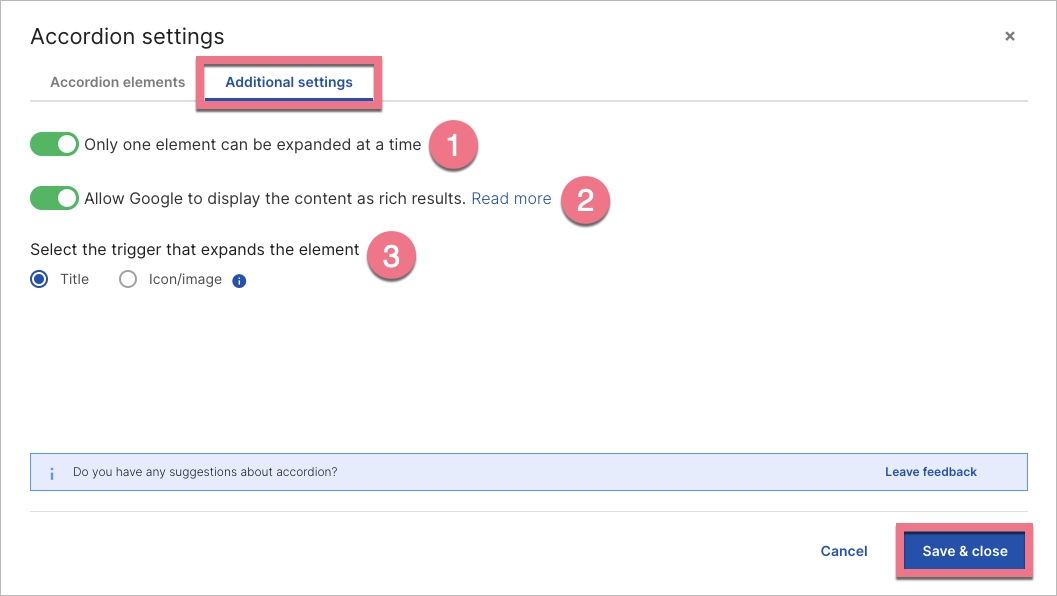Click Leave feedback
The height and width of the screenshot is (596, 1057).
[930, 471]
